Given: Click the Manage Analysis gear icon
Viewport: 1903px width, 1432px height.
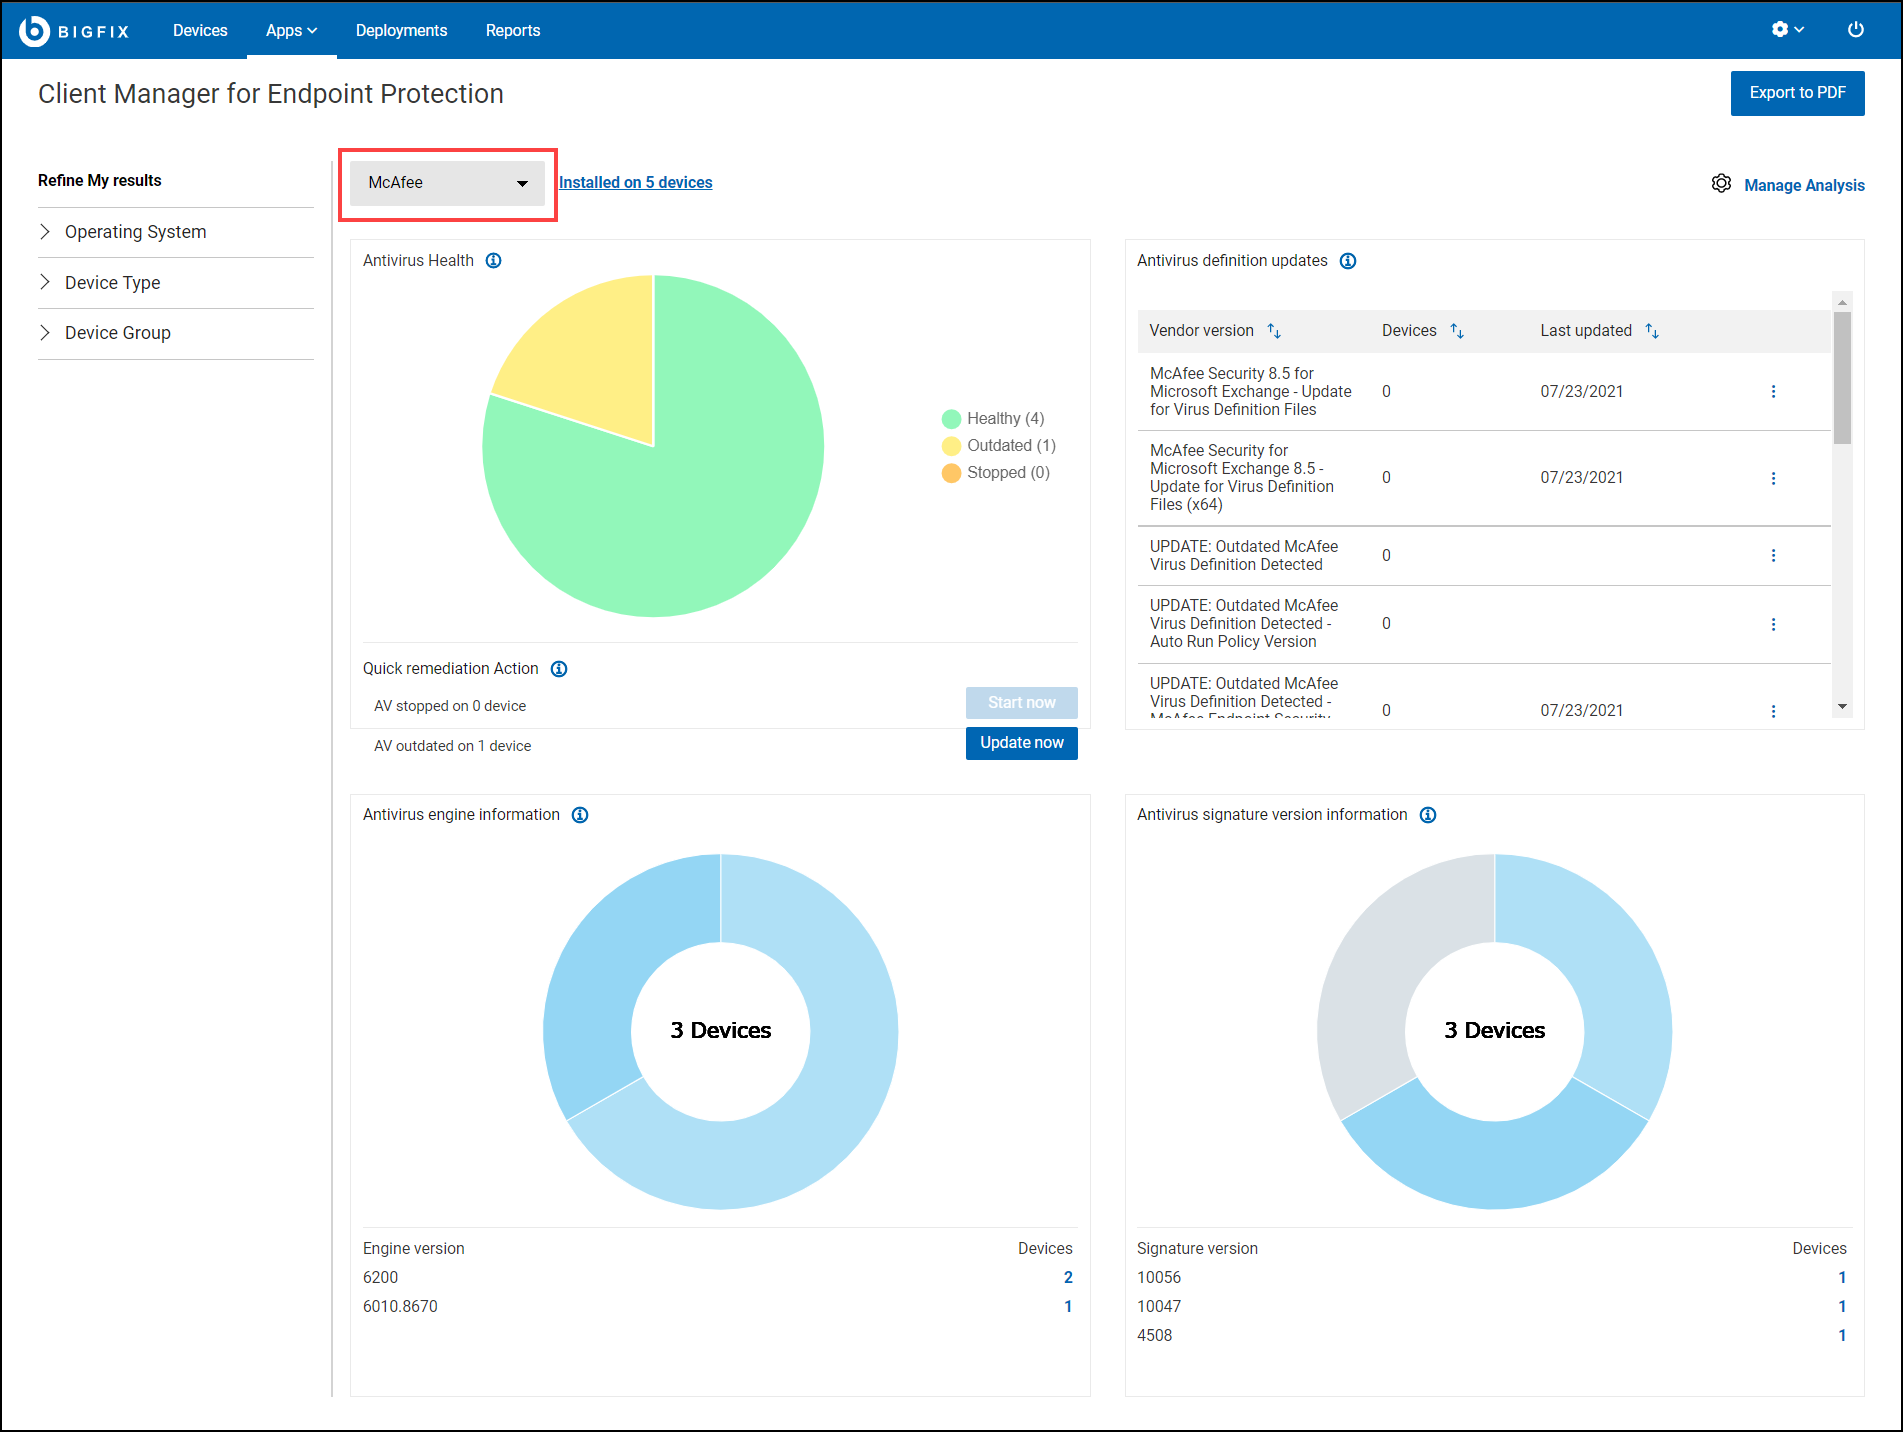Looking at the screenshot, I should (1721, 184).
